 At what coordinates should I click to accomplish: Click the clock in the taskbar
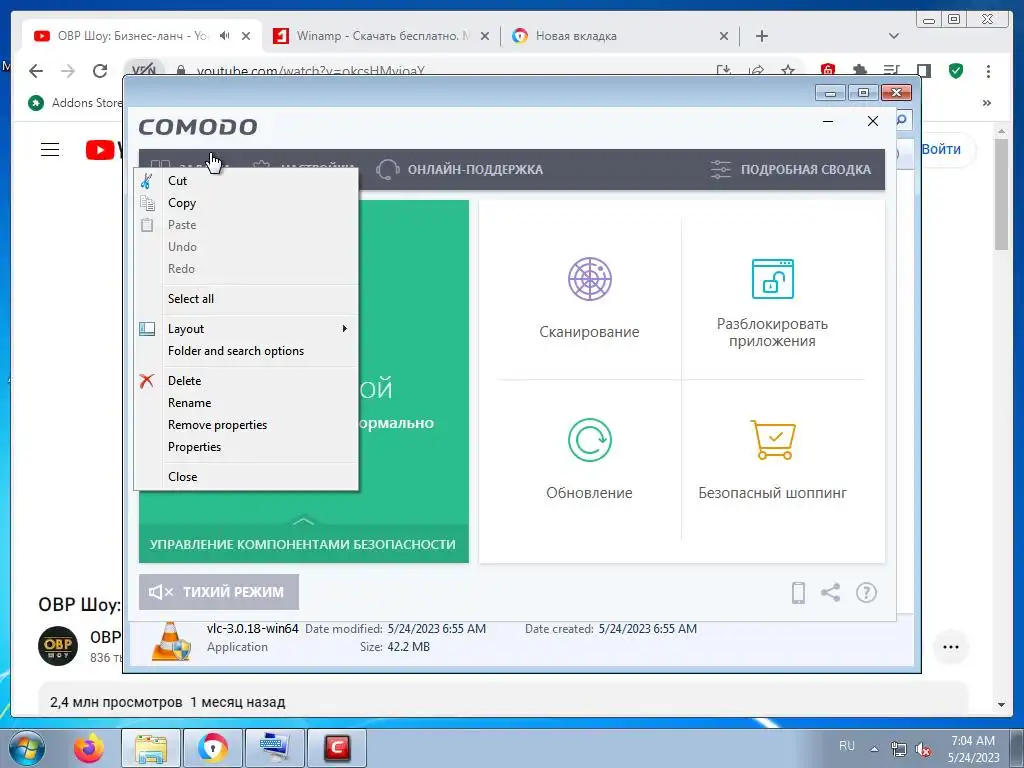click(973, 749)
